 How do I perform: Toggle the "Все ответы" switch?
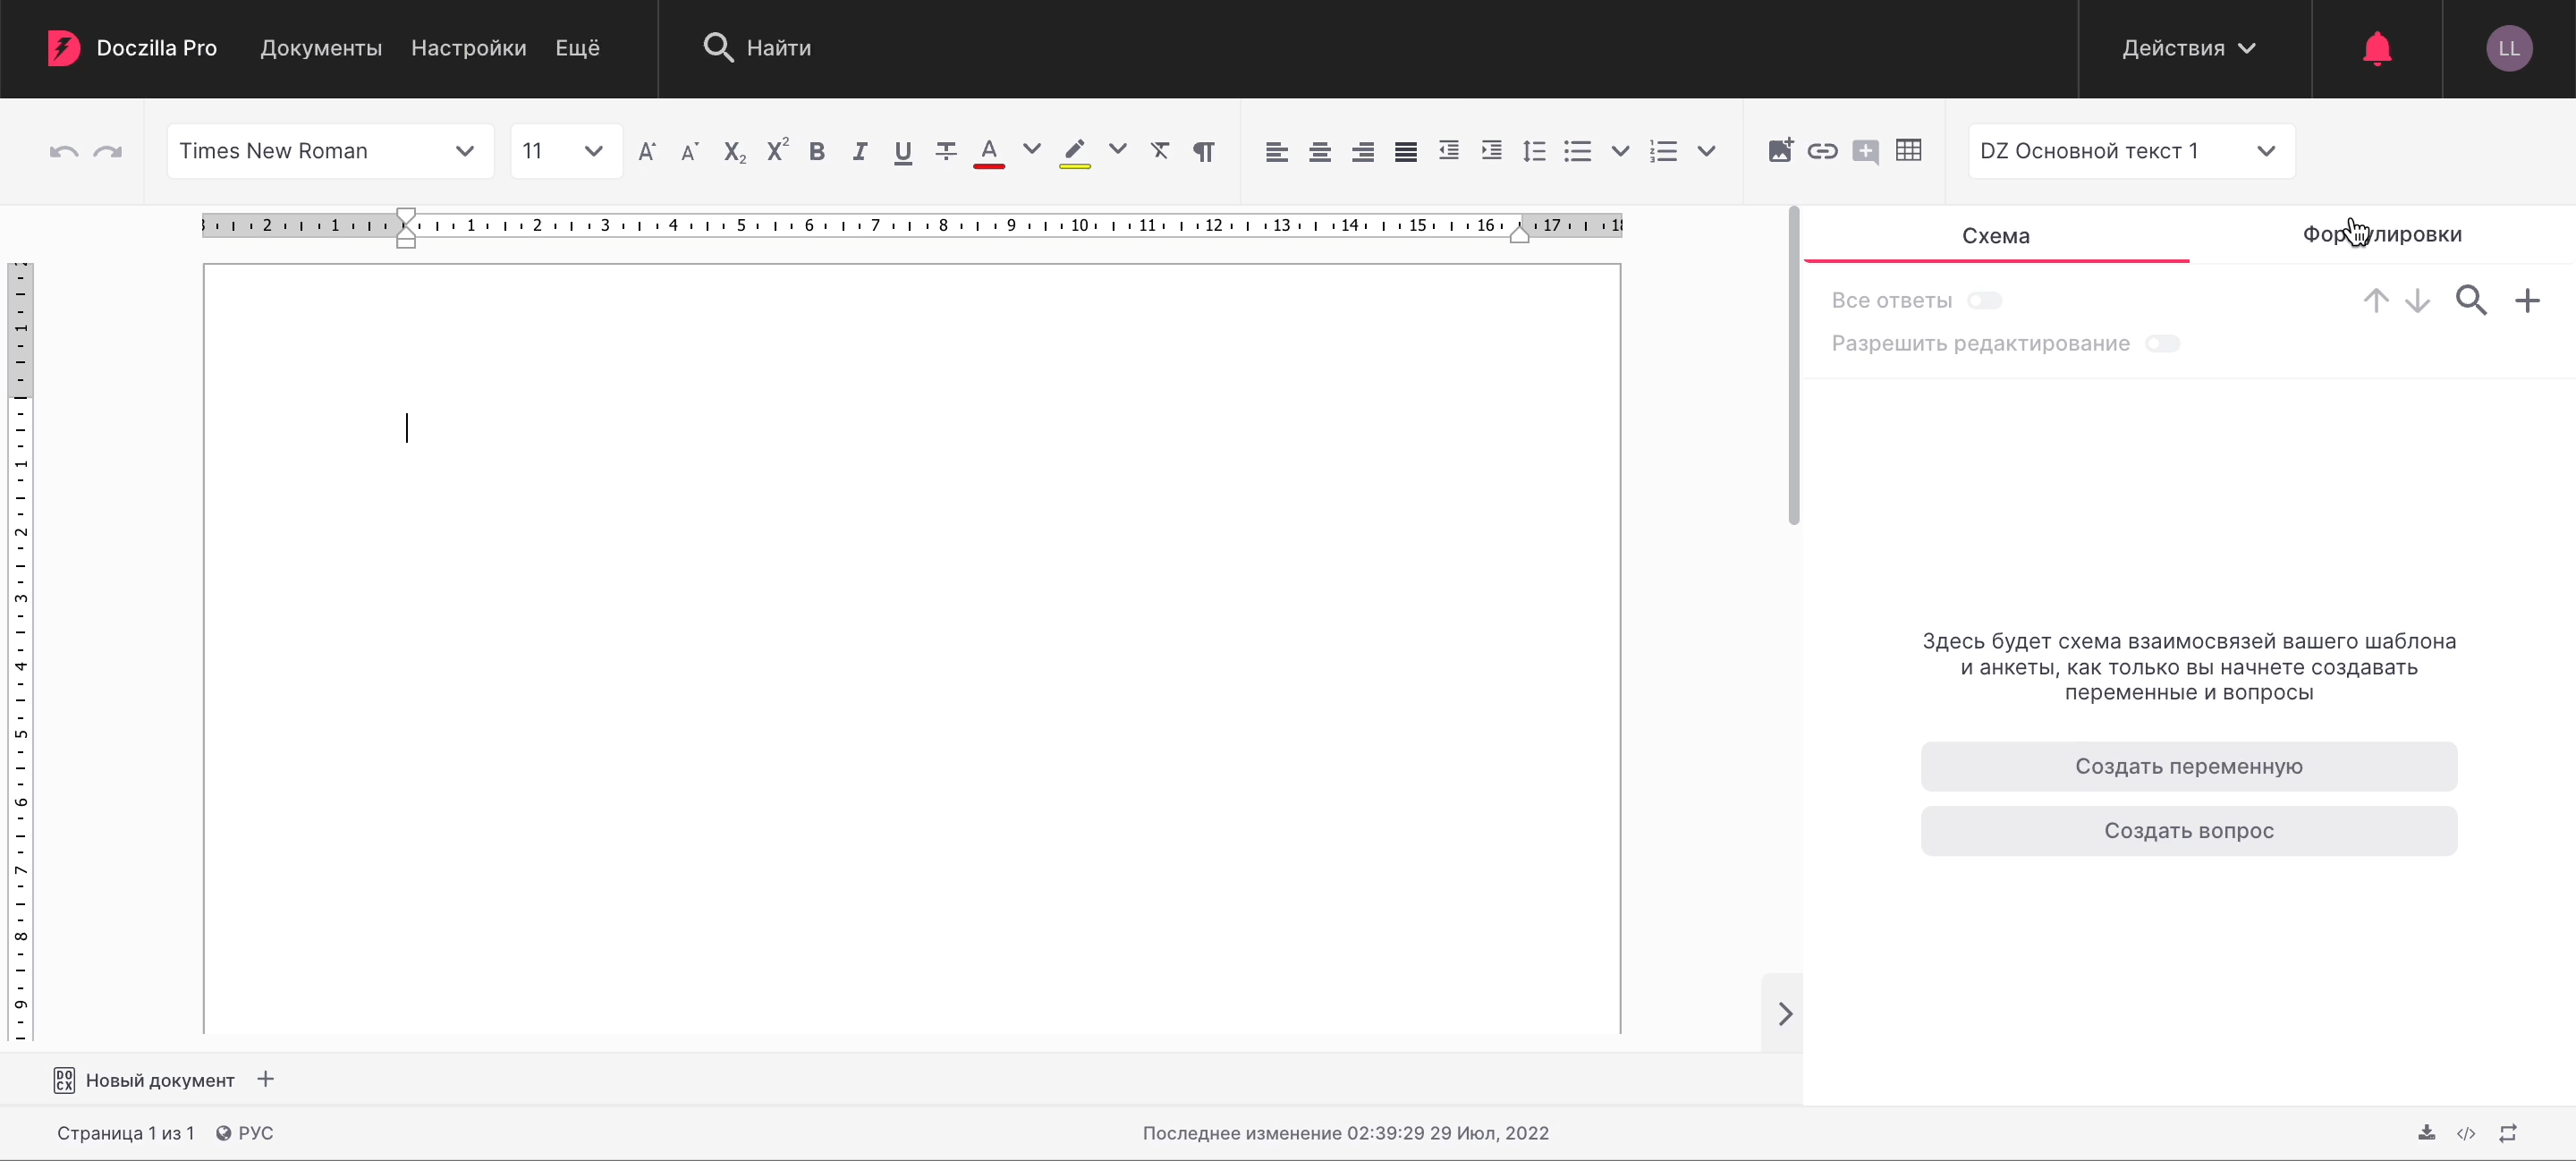pos(1984,301)
